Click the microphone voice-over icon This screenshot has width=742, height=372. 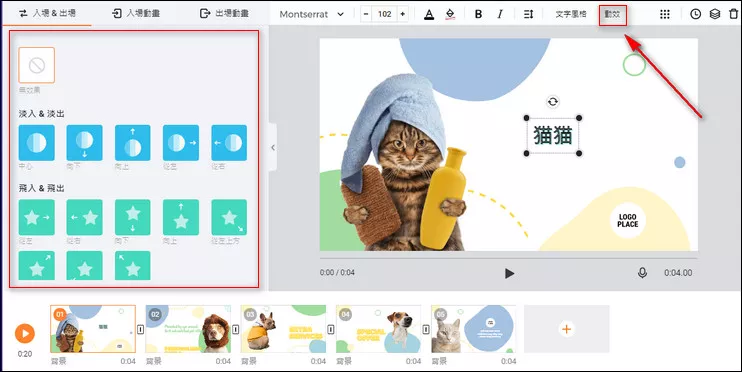[x=642, y=273]
